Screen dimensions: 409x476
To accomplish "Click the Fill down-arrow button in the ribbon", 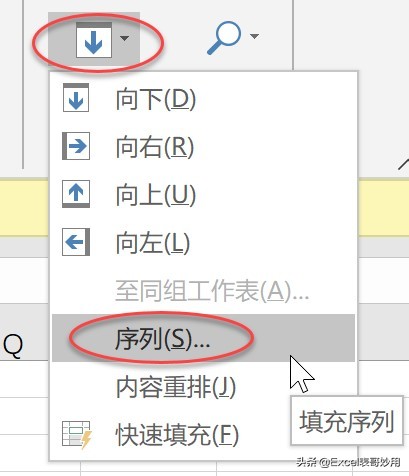I will (x=94, y=40).
